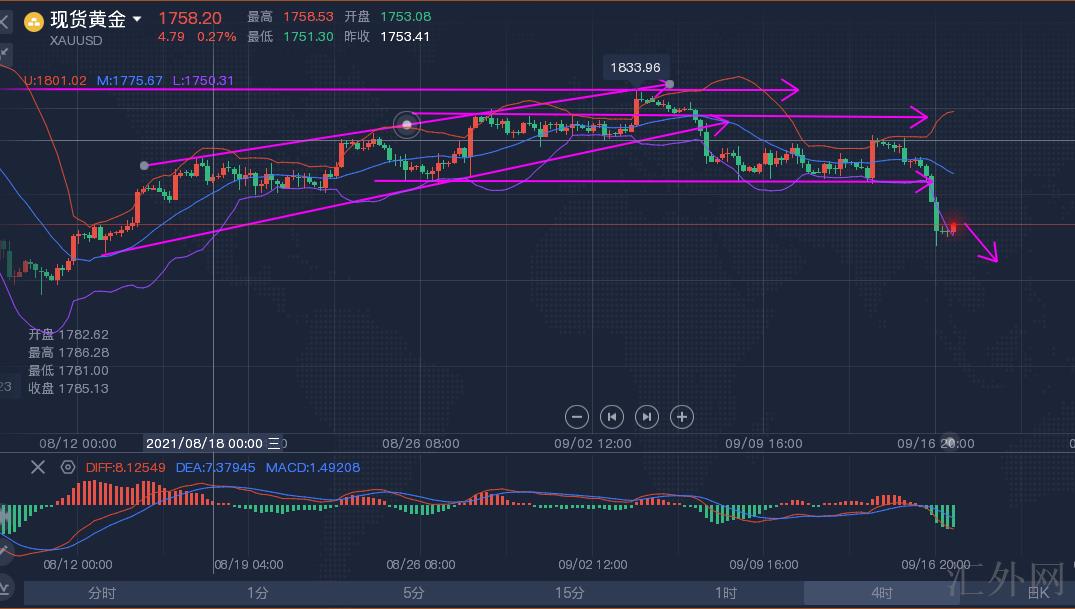
Task: Jump to the latest chart data
Action: (647, 416)
